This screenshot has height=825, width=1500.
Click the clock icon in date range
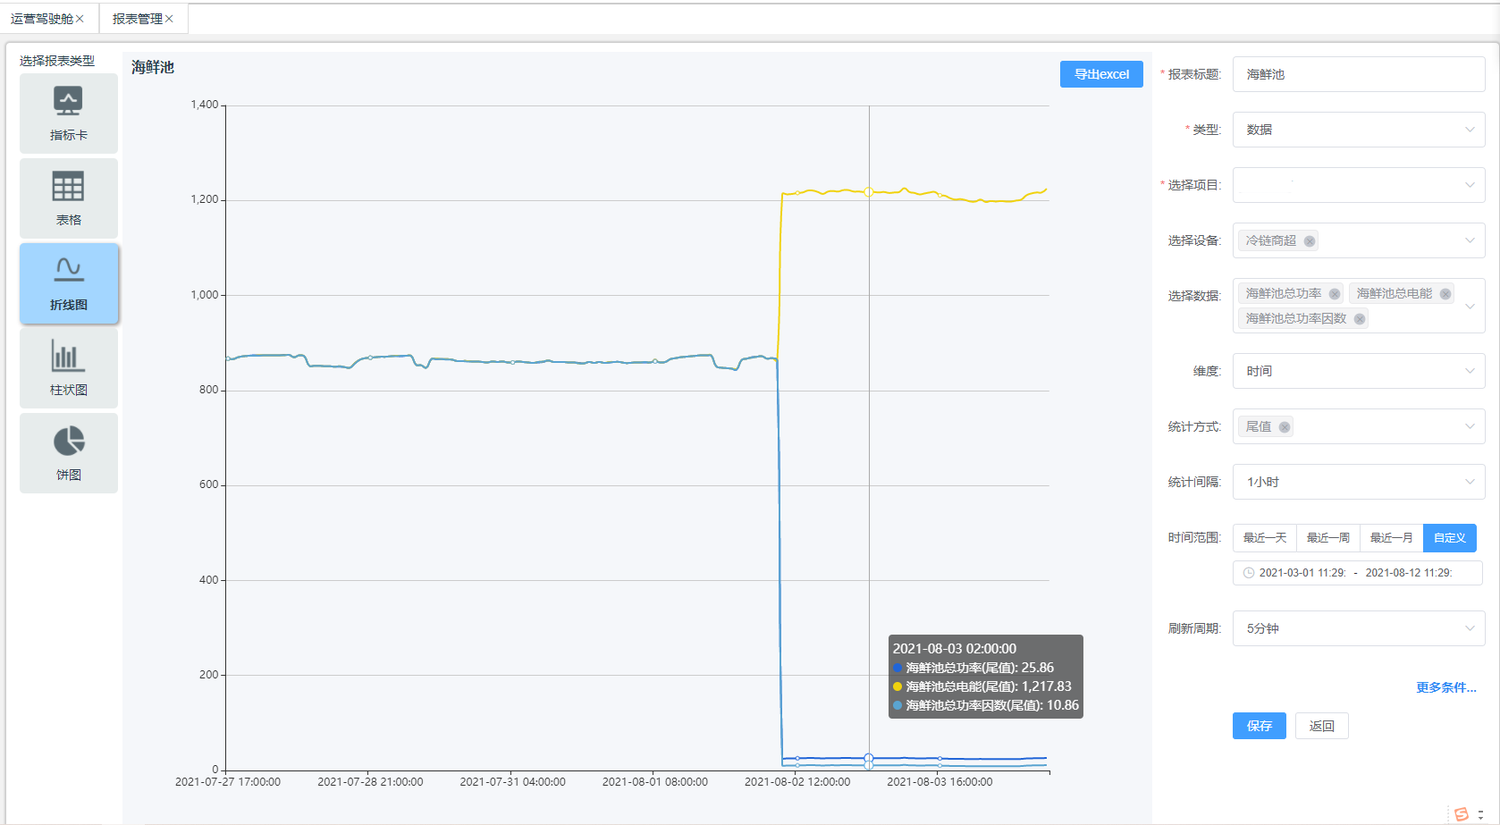point(1248,573)
